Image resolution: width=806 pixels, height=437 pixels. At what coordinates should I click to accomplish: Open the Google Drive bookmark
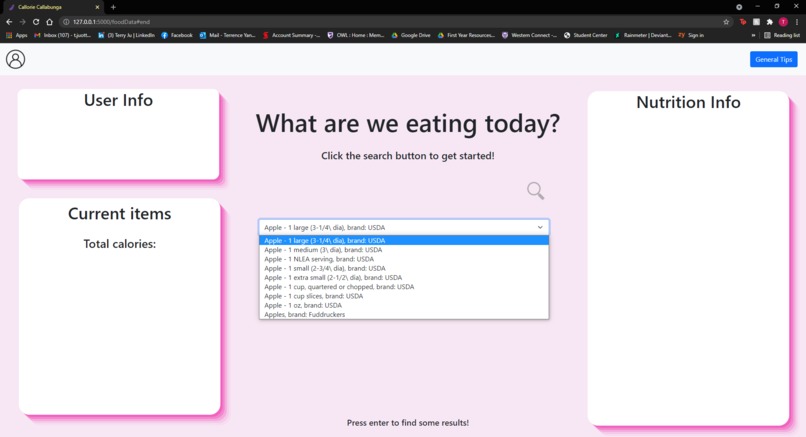[411, 35]
